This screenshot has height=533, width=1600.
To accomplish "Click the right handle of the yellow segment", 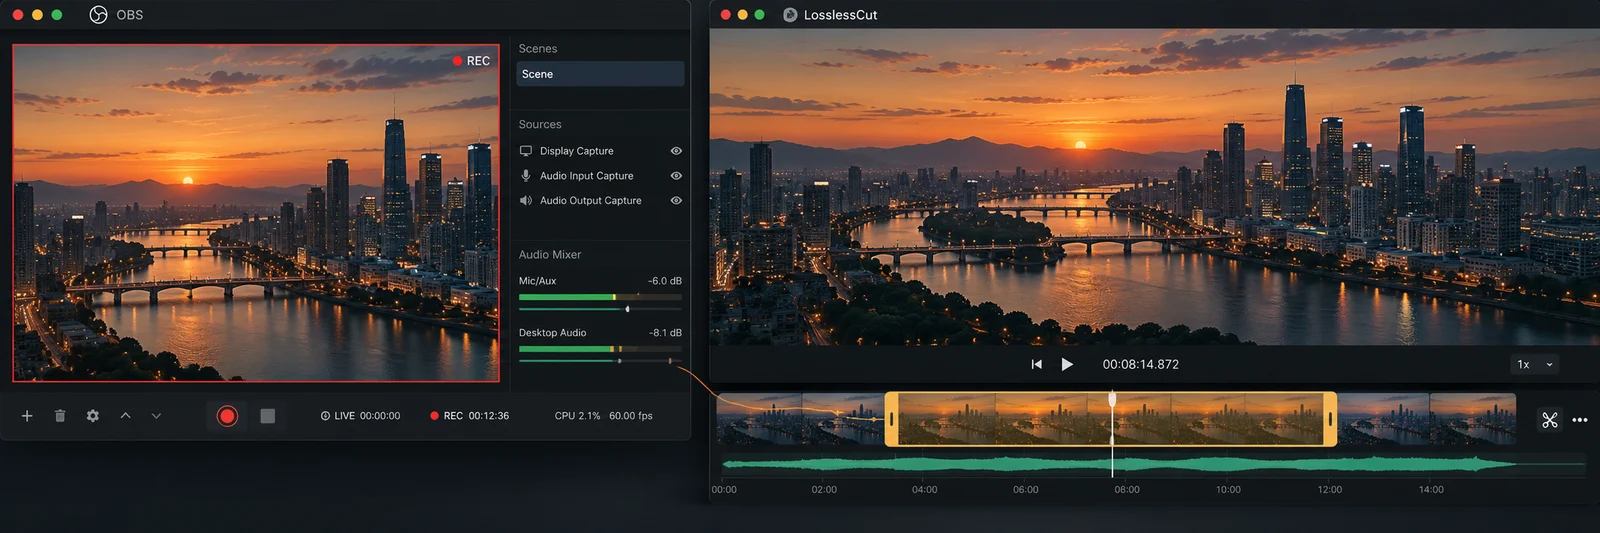I will point(1330,419).
